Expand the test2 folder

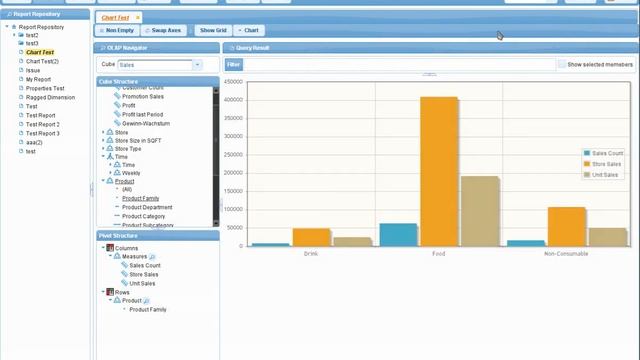coord(14,35)
